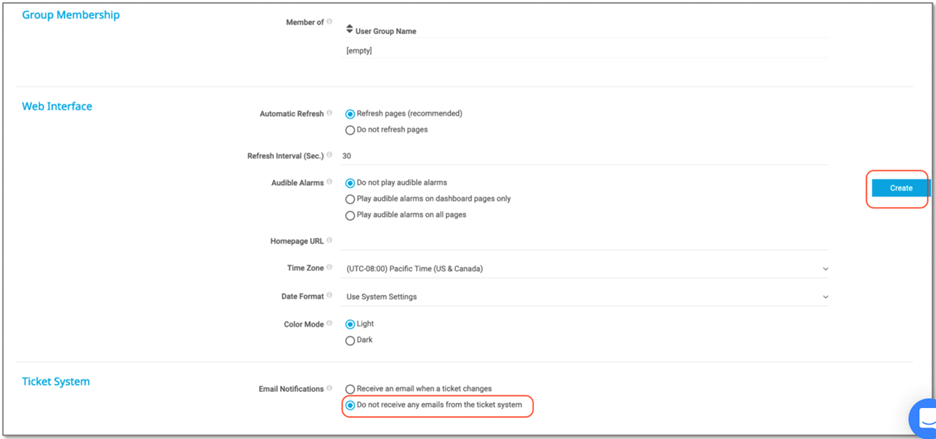
Task: Click the info icon beside Homepage URL
Action: pos(329,240)
